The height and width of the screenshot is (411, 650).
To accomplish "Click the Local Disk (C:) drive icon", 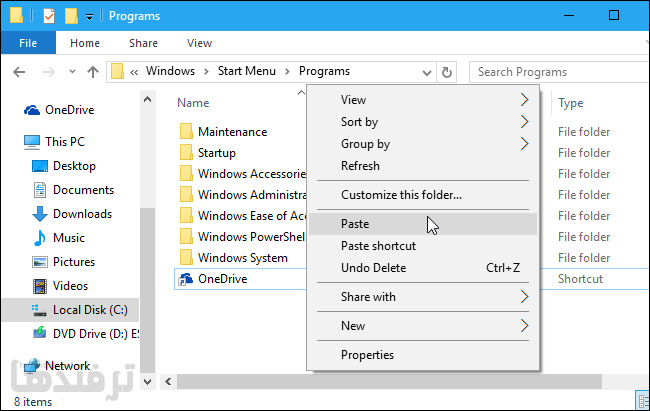I will coord(39,310).
